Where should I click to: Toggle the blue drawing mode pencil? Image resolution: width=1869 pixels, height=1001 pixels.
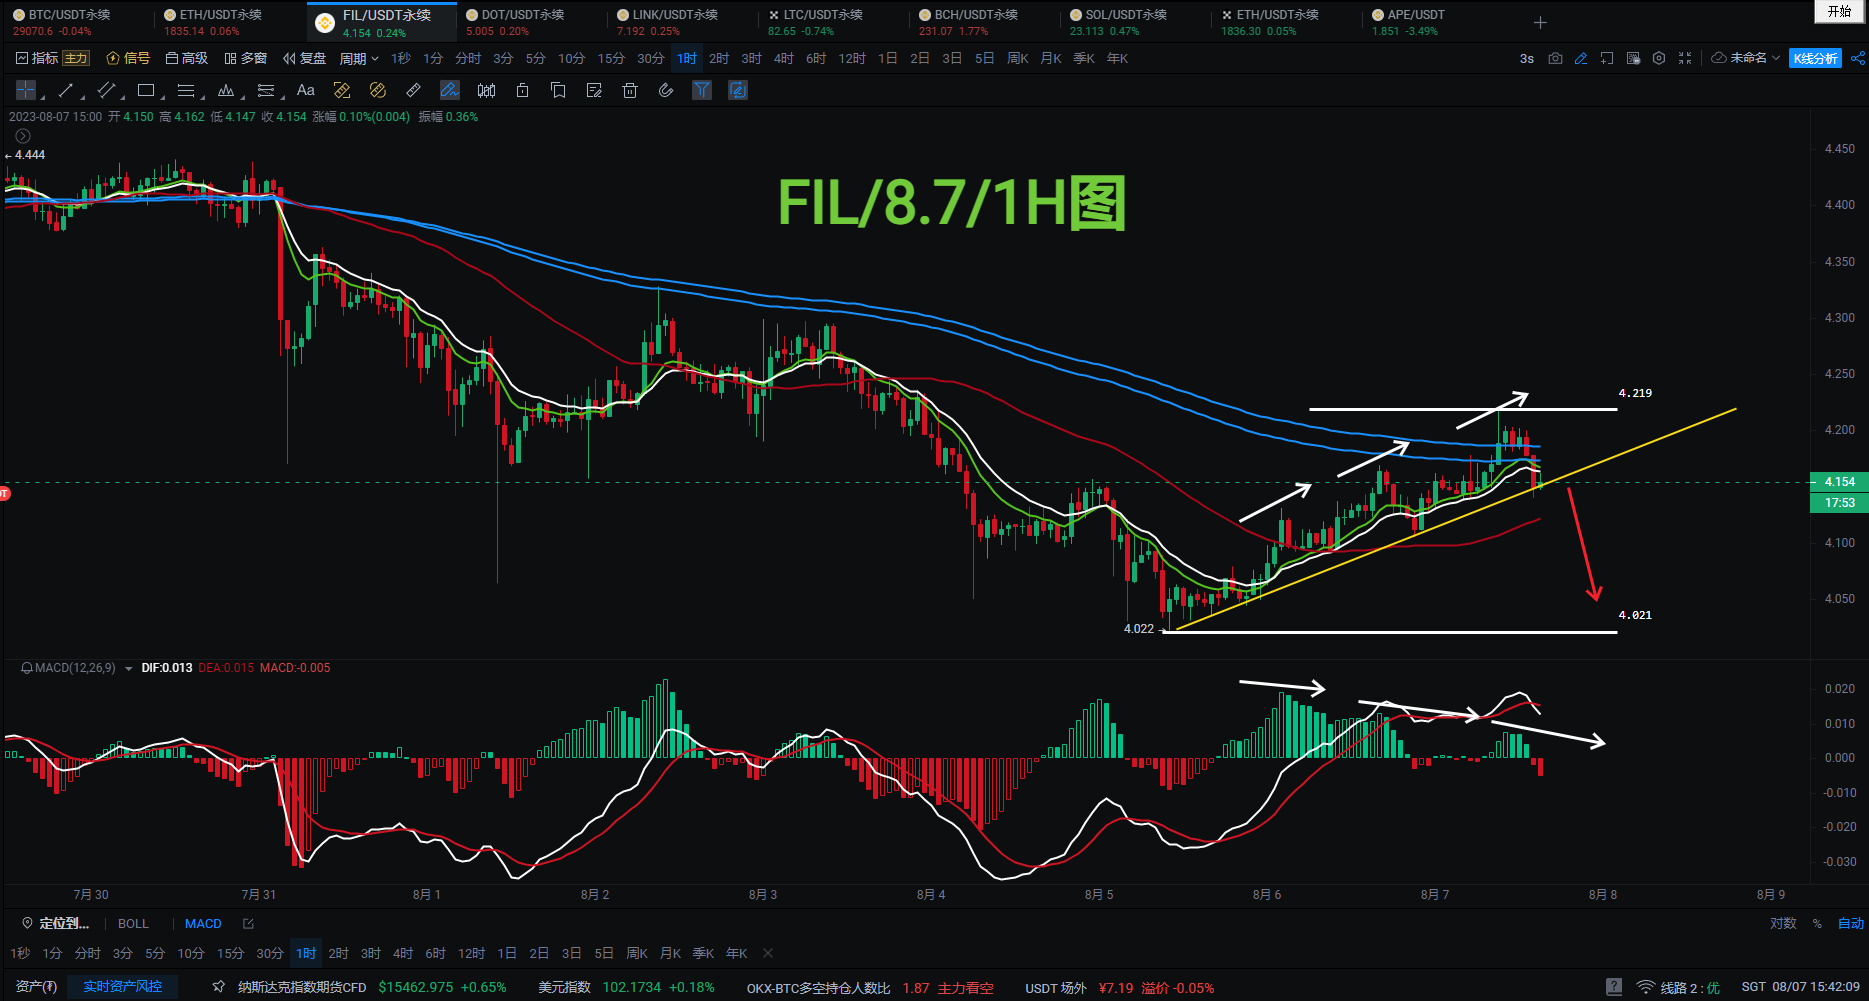[450, 90]
